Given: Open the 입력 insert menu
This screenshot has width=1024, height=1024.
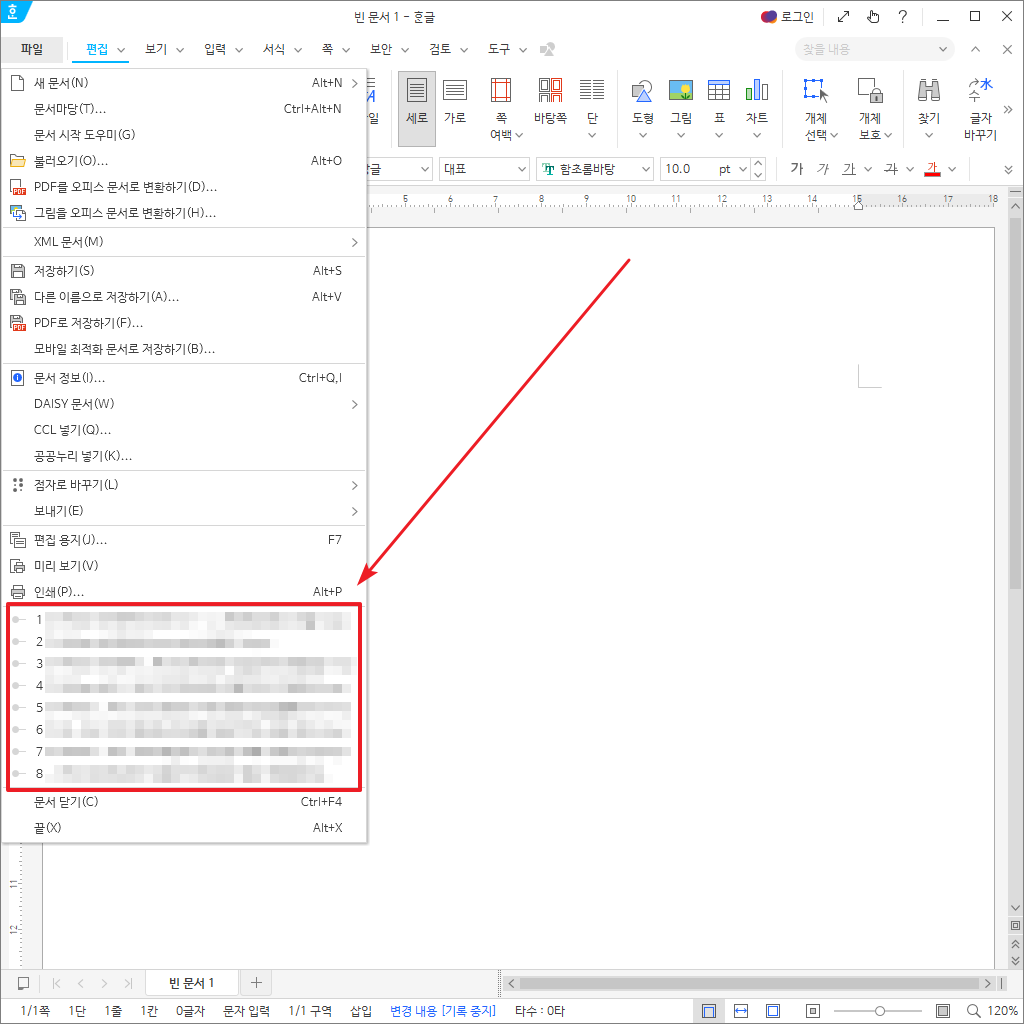Looking at the screenshot, I should tap(223, 49).
